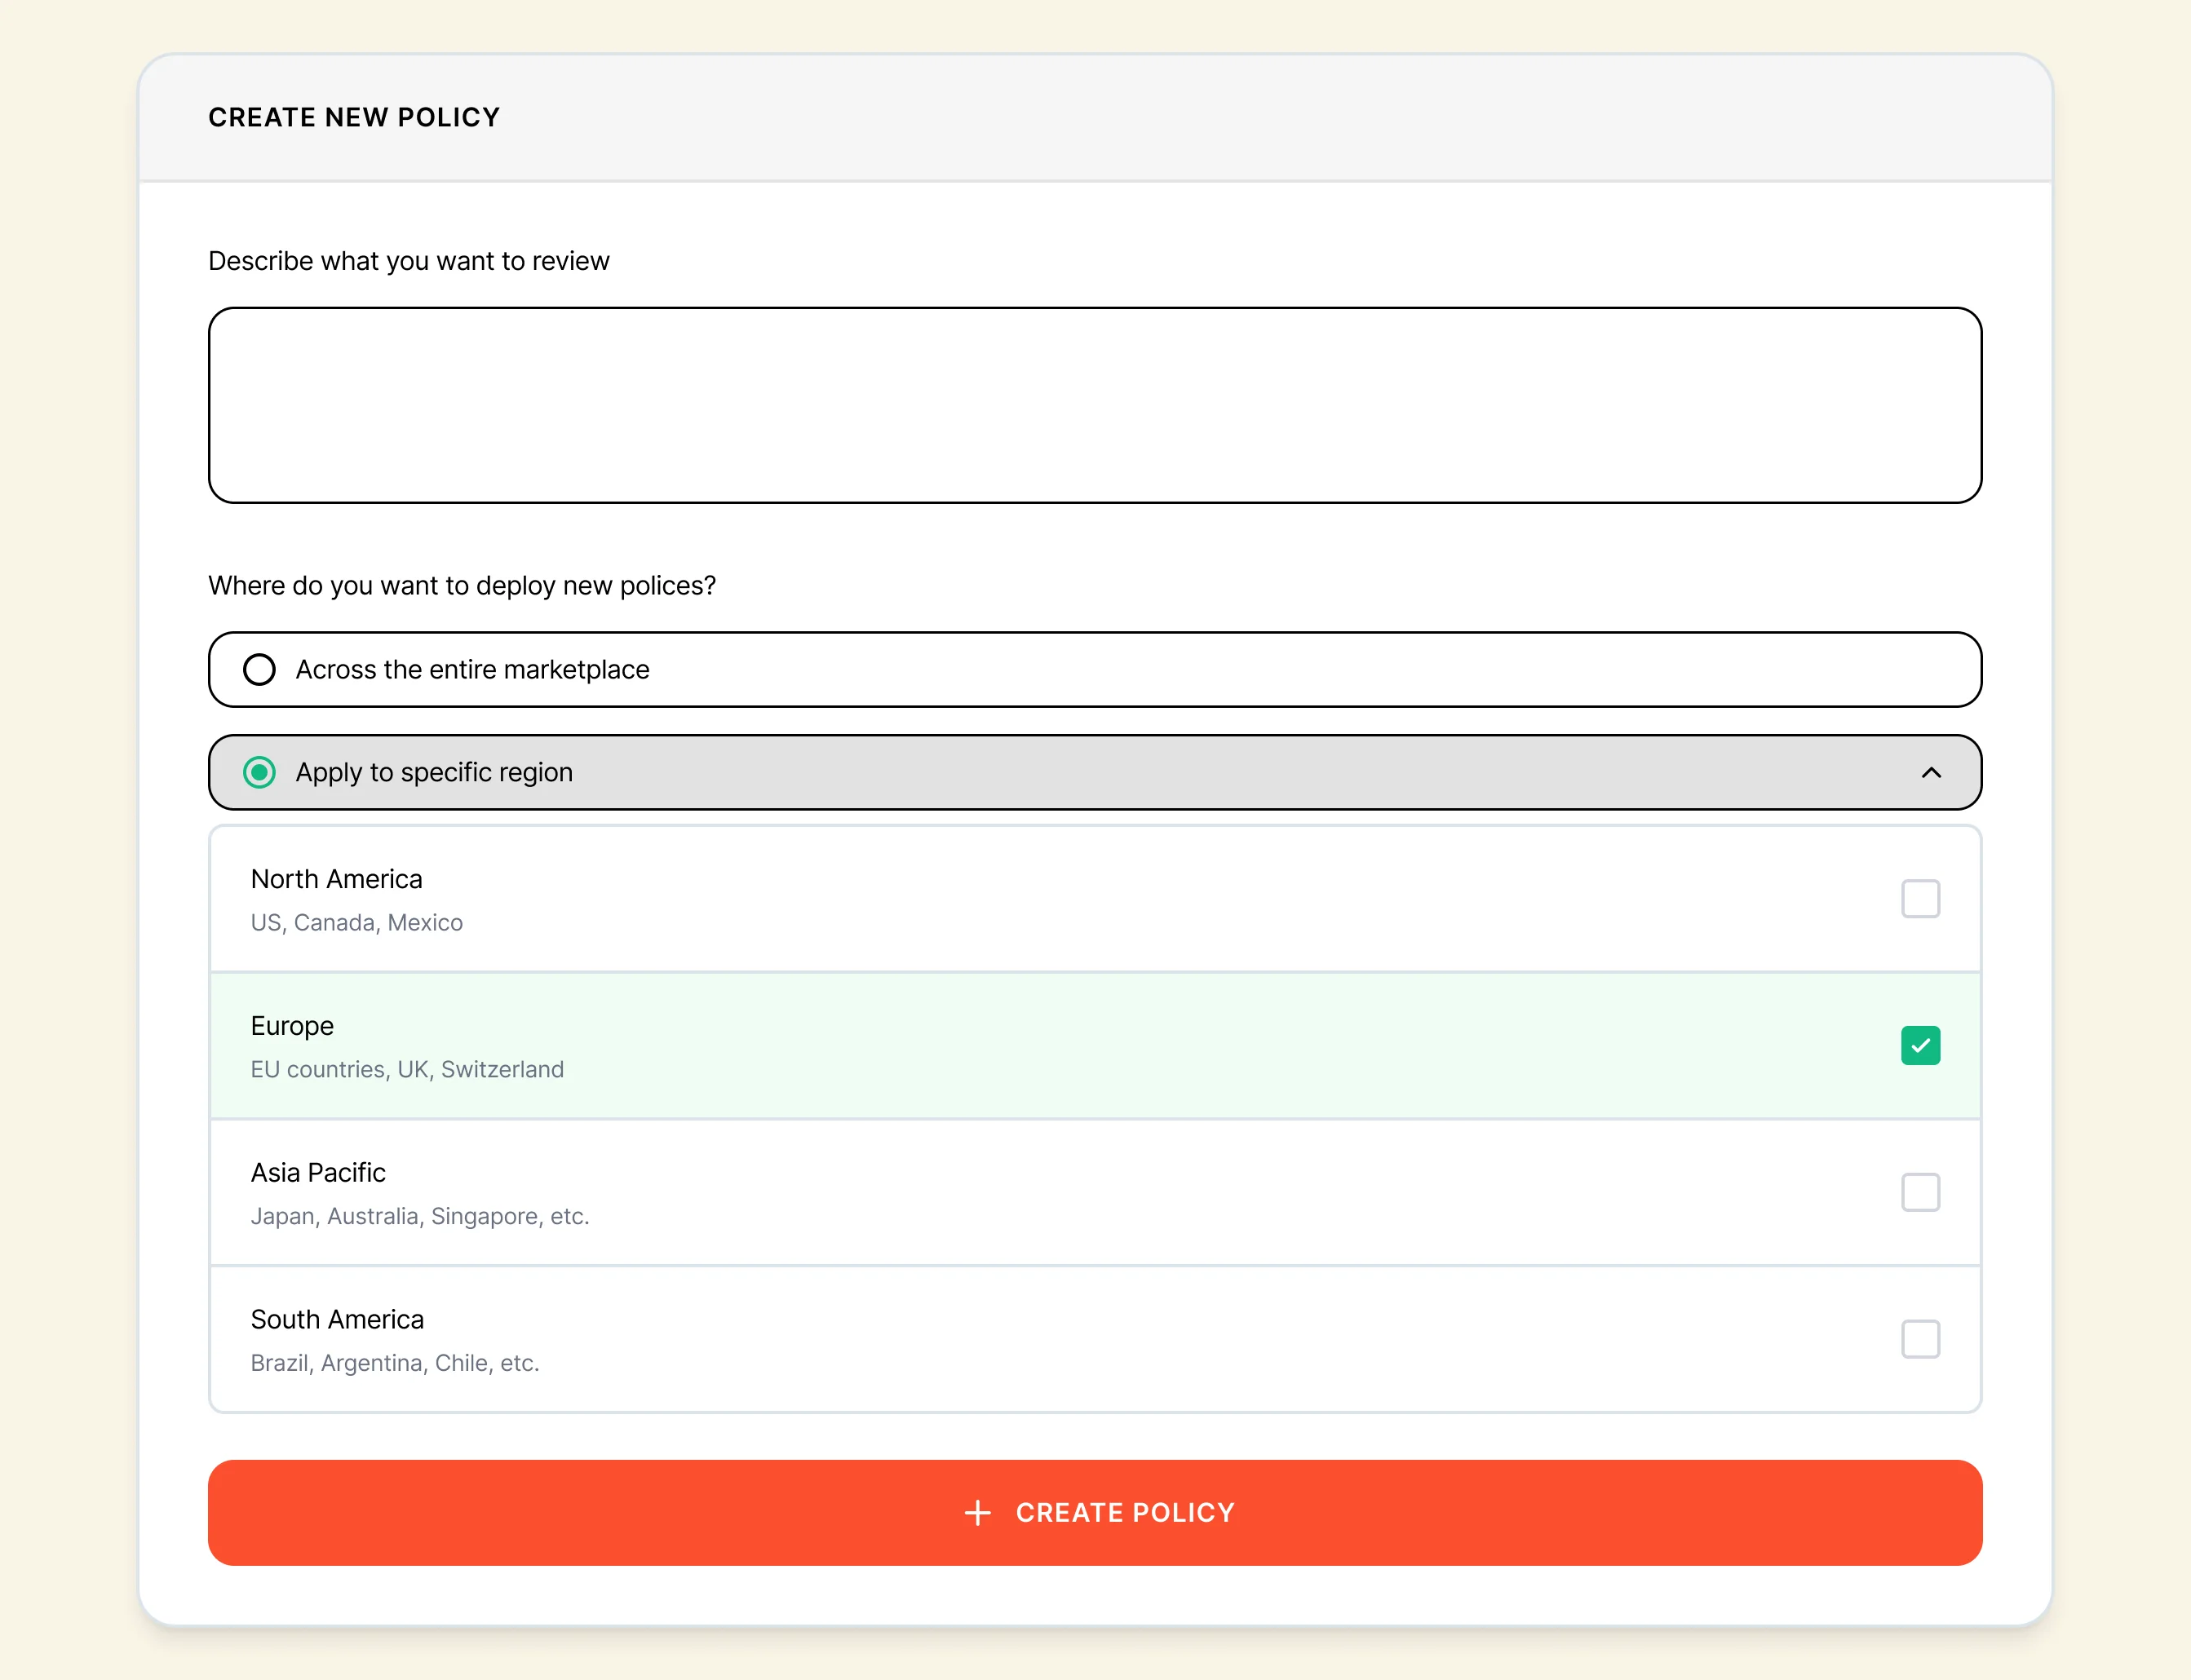Click 'Japan, Australia, Singapore, etc.' subtitle

click(419, 1217)
